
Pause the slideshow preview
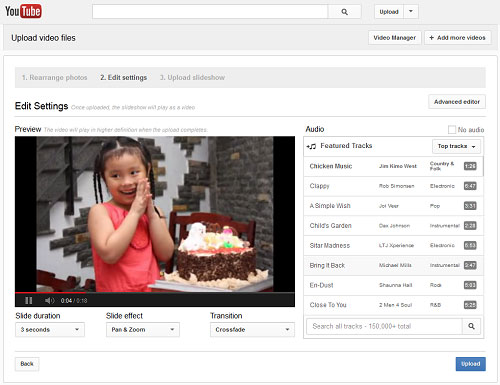[x=29, y=301]
